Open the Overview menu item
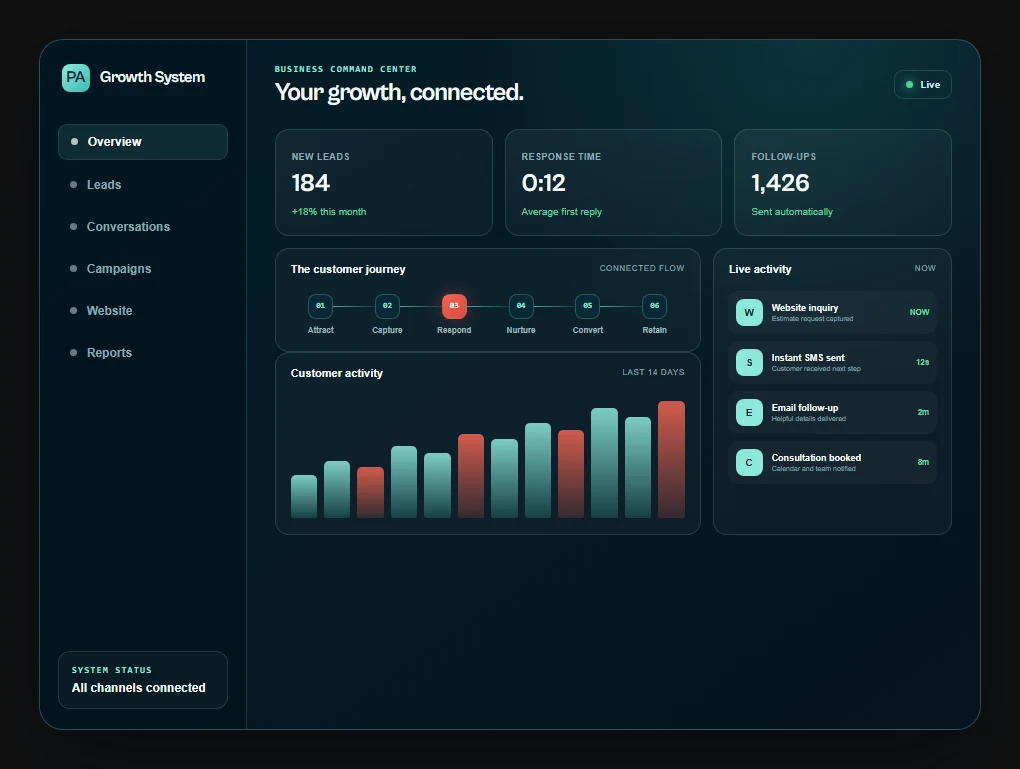 (x=142, y=142)
